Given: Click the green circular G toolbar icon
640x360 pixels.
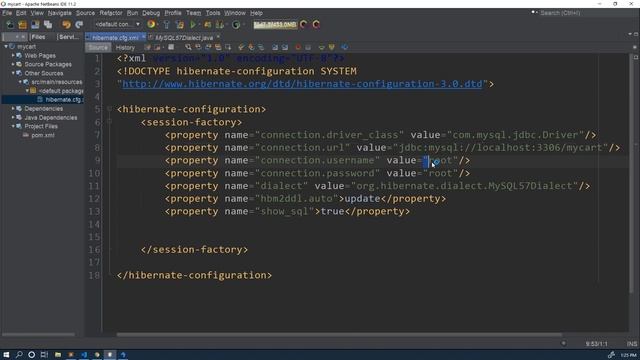Looking at the screenshot, I should coord(236,24).
